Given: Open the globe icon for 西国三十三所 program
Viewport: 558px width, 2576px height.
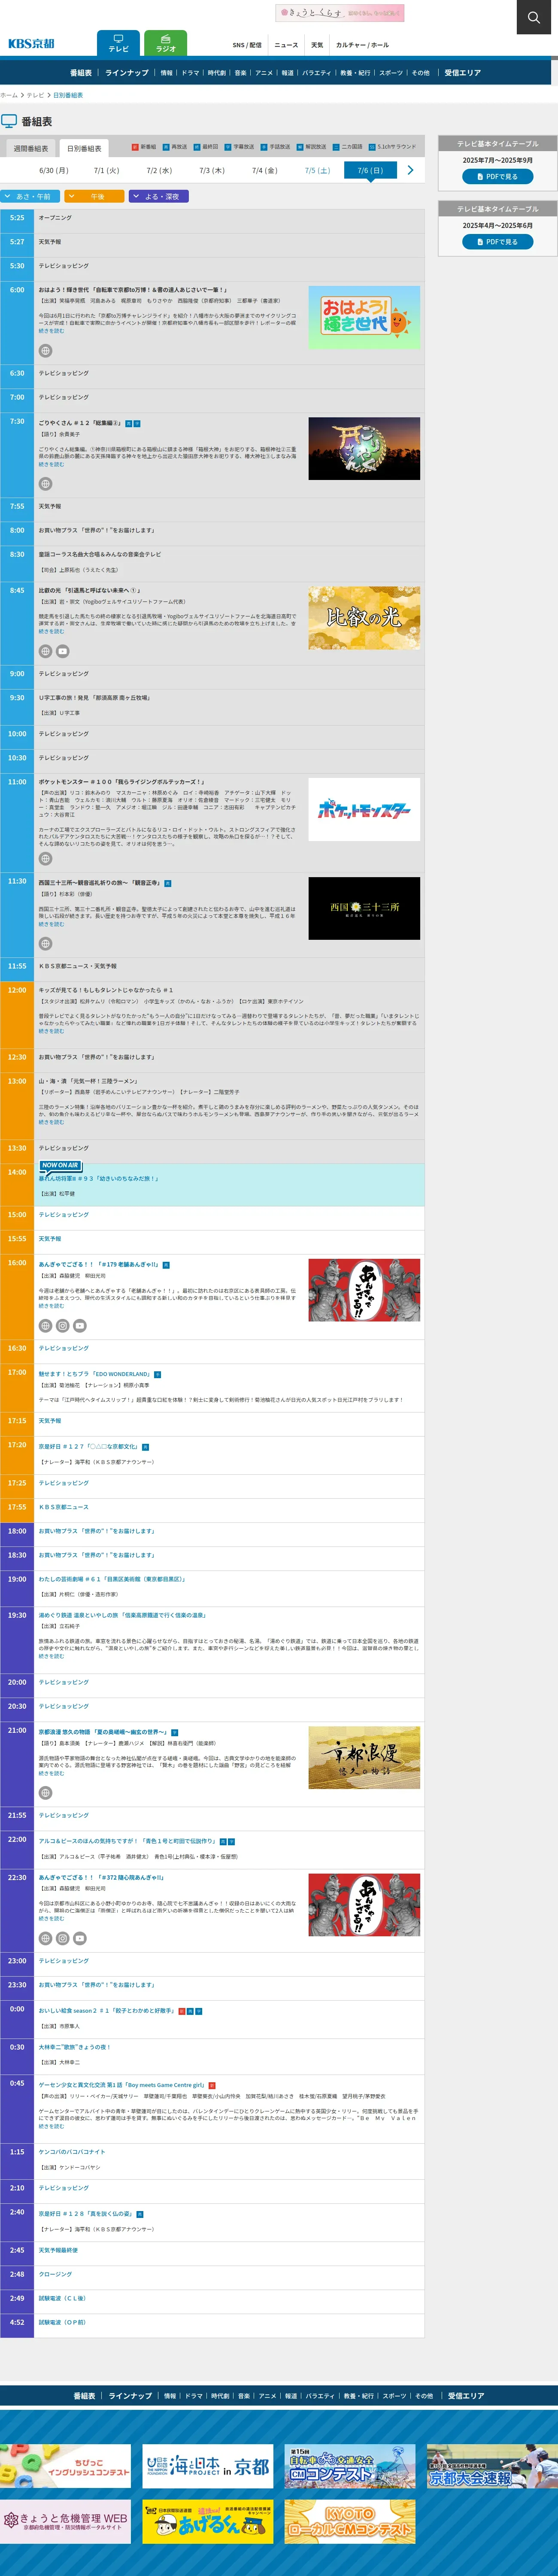Looking at the screenshot, I should (x=45, y=944).
